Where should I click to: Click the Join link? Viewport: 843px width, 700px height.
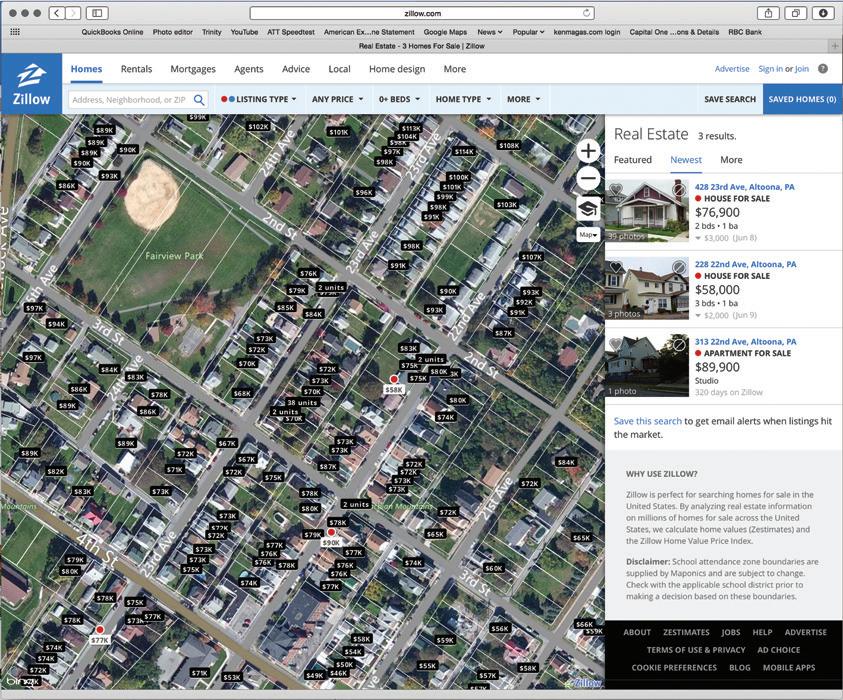802,69
